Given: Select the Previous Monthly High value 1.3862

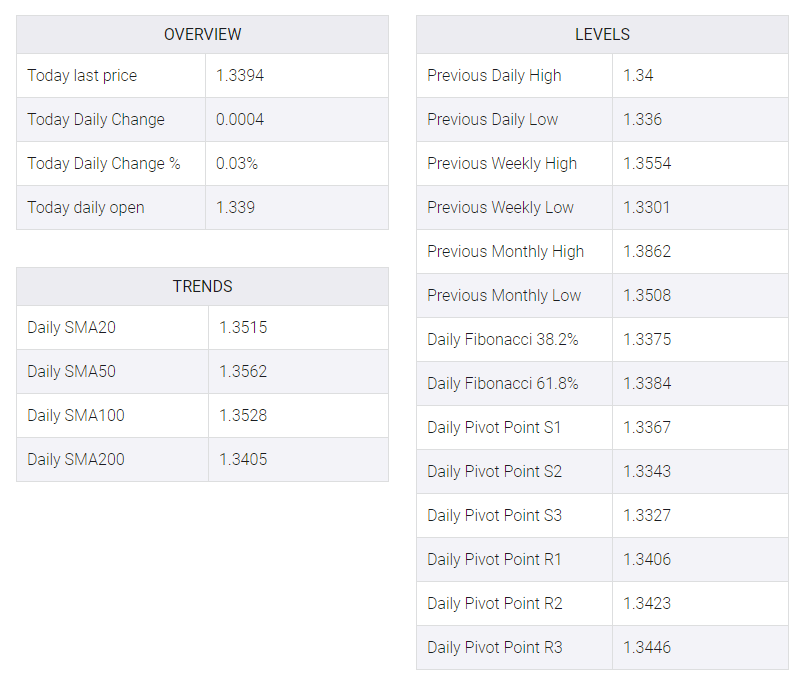Looking at the screenshot, I should 647,251.
